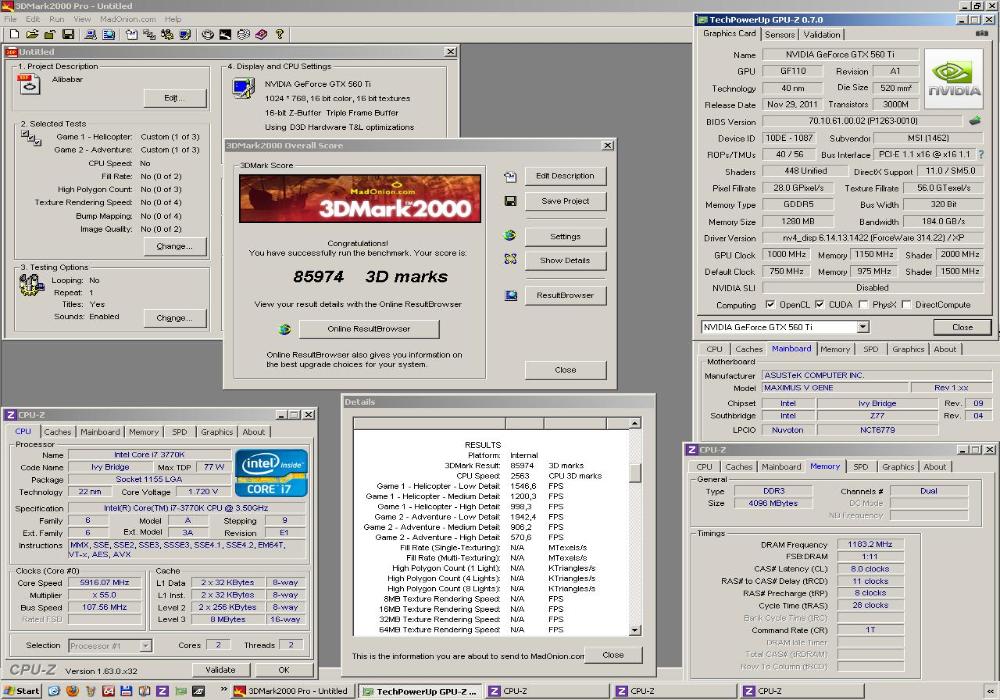Click the Edit Description button
The height and width of the screenshot is (700, 1000).
pos(565,176)
